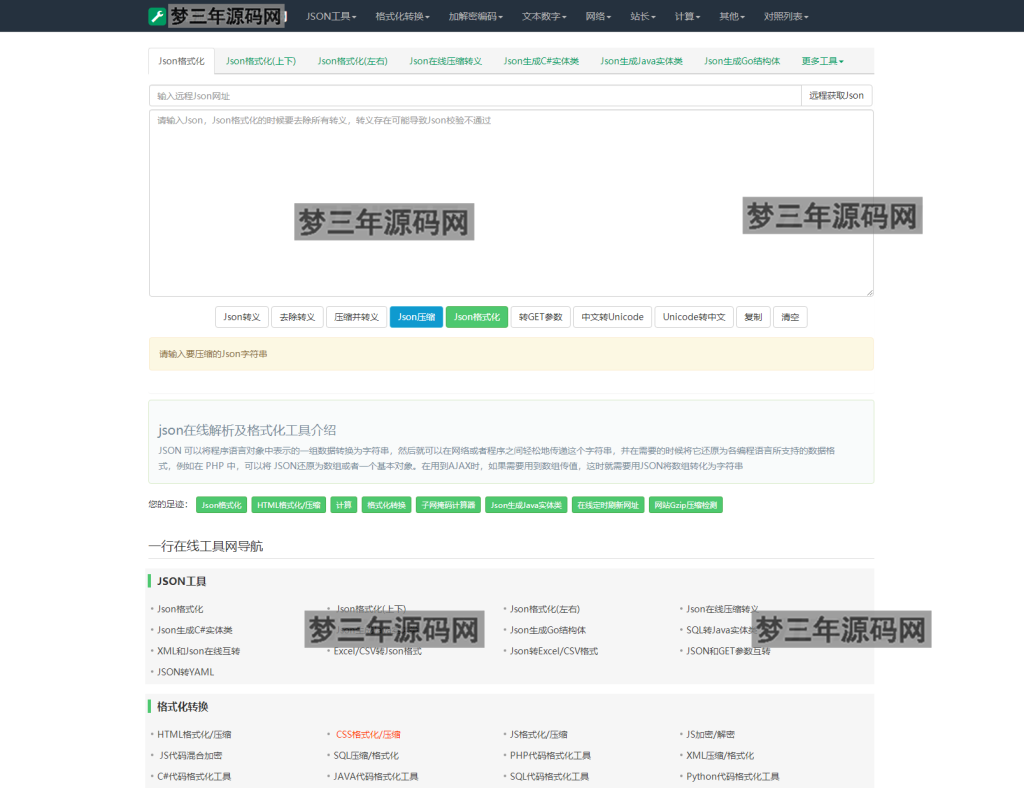This screenshot has width=1024, height=788.
Task: Click the 网站Gzip压缩检测 footprint tag
Action: (686, 505)
